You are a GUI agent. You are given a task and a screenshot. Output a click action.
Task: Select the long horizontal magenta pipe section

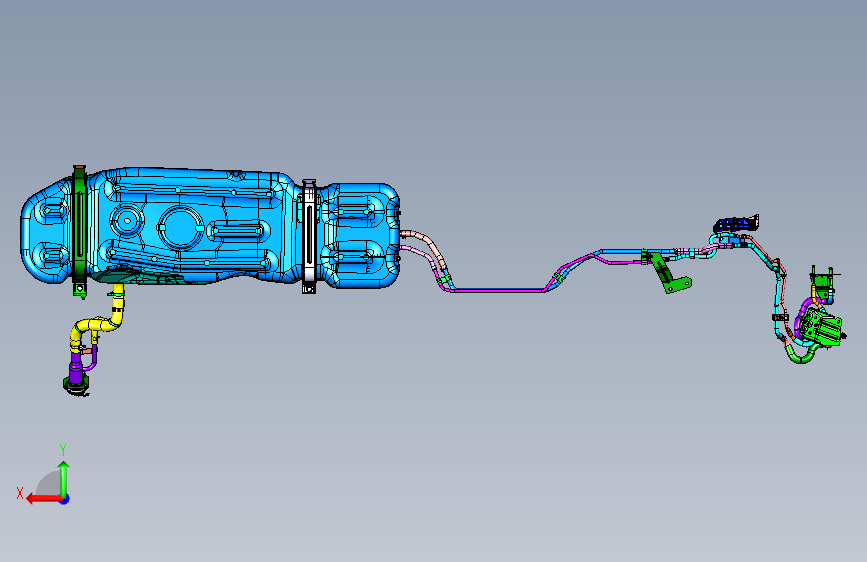[498, 290]
